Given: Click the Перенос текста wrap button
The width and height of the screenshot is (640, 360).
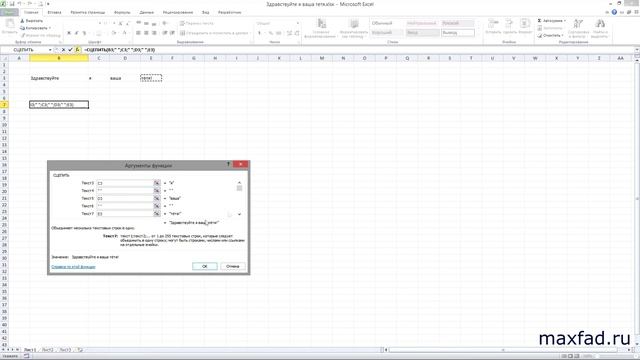Looking at the screenshot, I should pyautogui.click(x=197, y=23).
